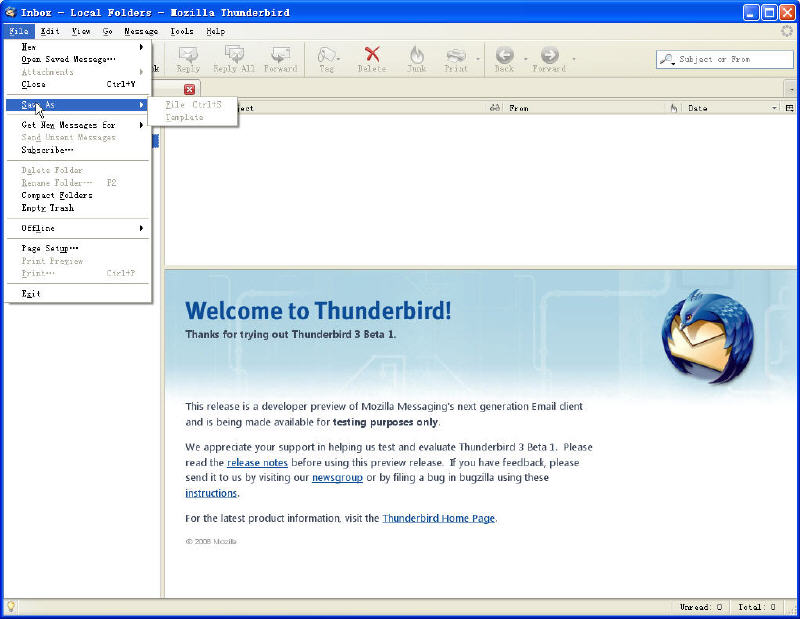800x619 pixels.
Task: Click the Total: 0 status text
Action: tap(757, 607)
